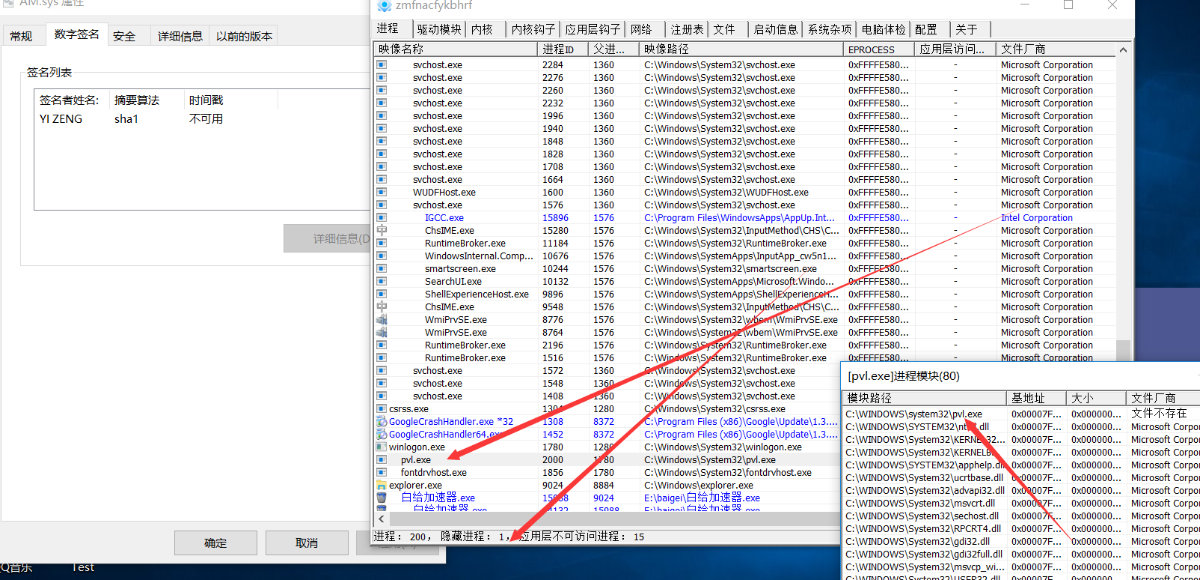Open the 详细信息 tab in properties dialog
Screen dimensions: 1200x580
click(180, 36)
